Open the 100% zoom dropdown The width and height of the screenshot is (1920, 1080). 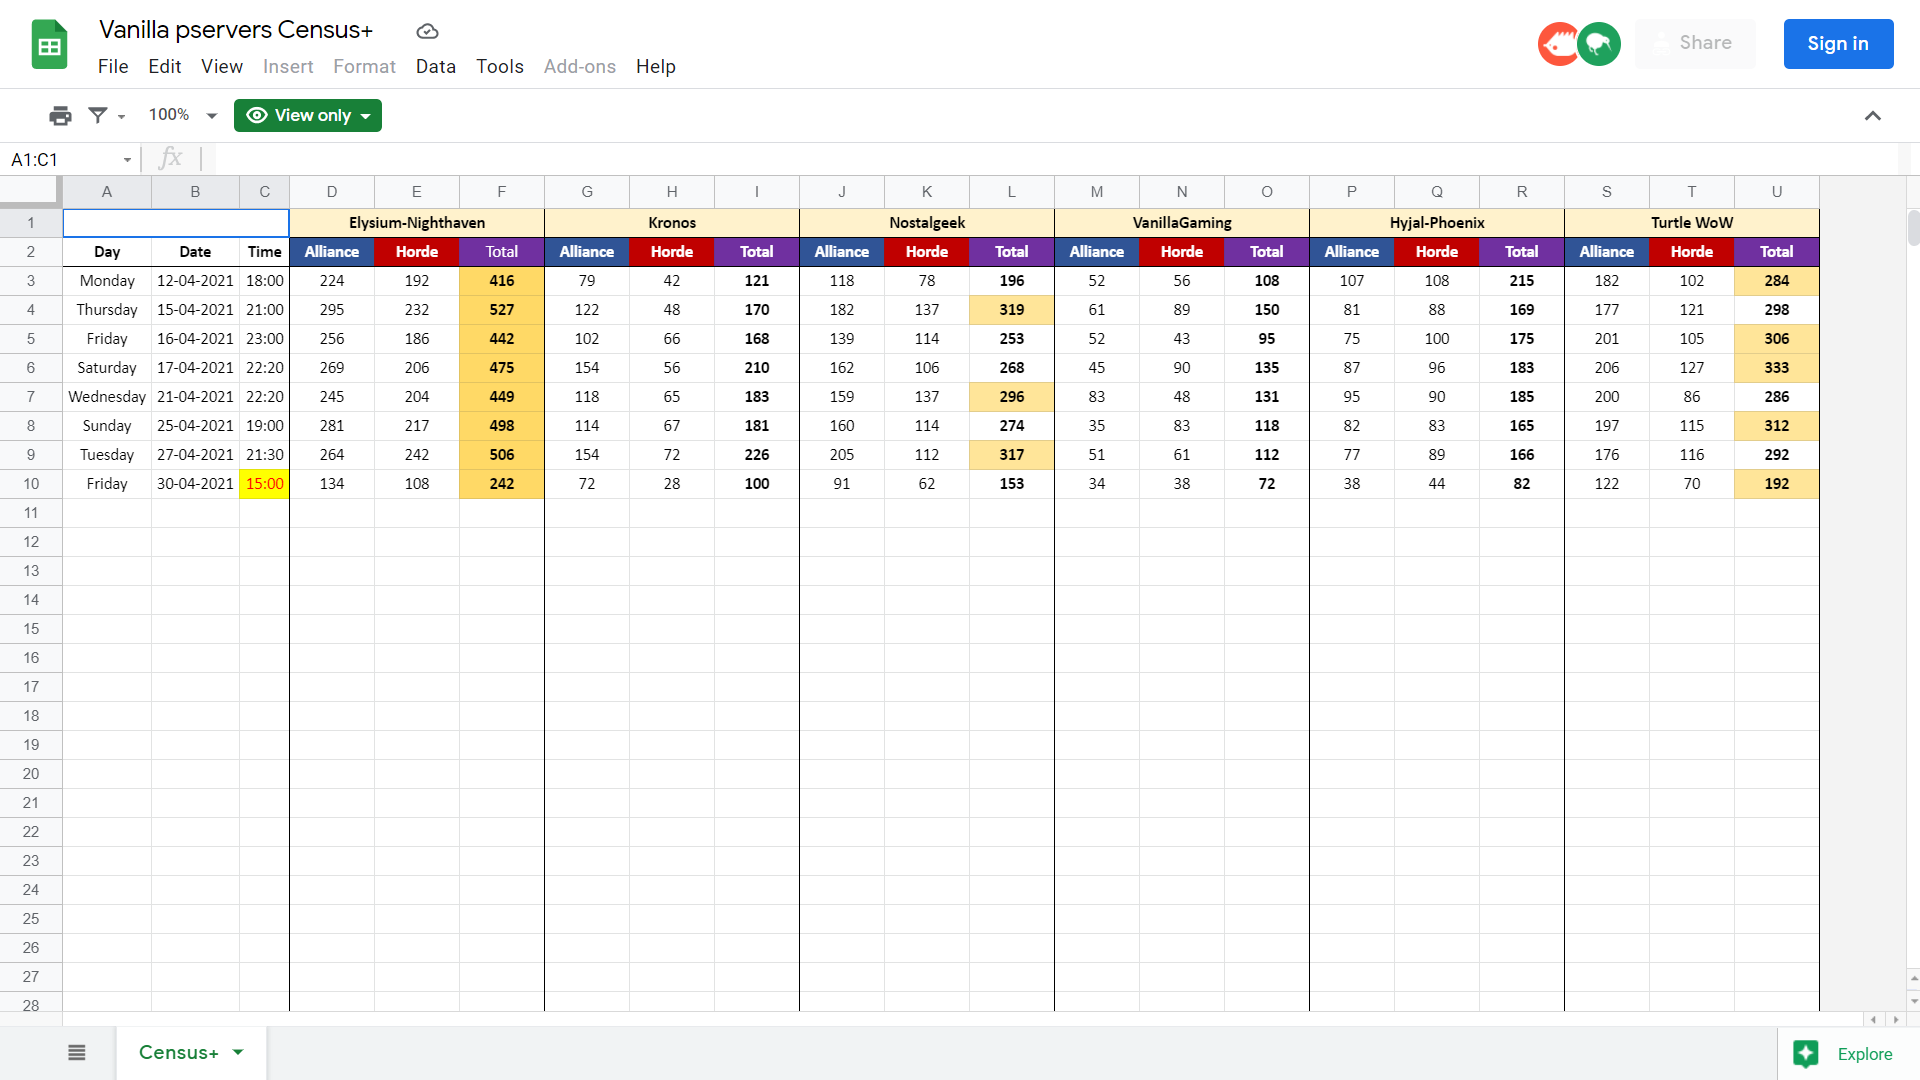183,116
